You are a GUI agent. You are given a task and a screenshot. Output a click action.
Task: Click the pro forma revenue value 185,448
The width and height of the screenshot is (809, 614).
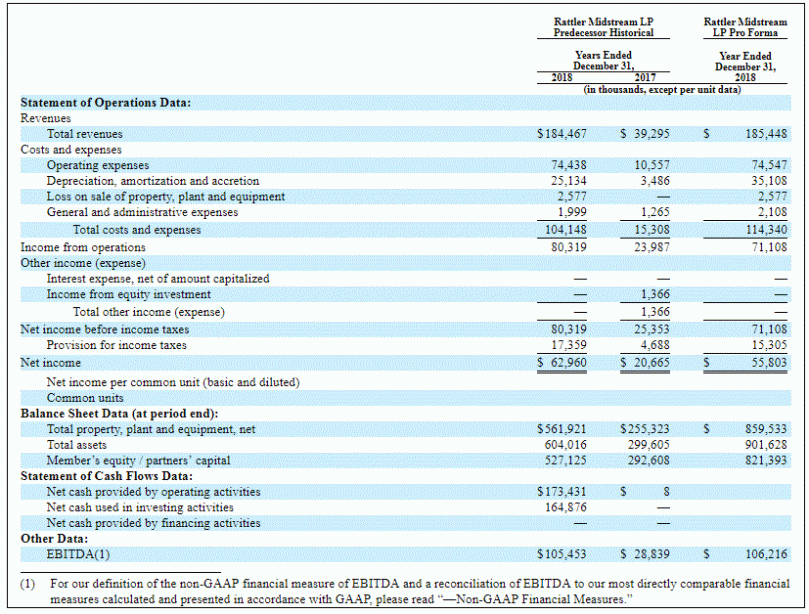click(x=766, y=134)
